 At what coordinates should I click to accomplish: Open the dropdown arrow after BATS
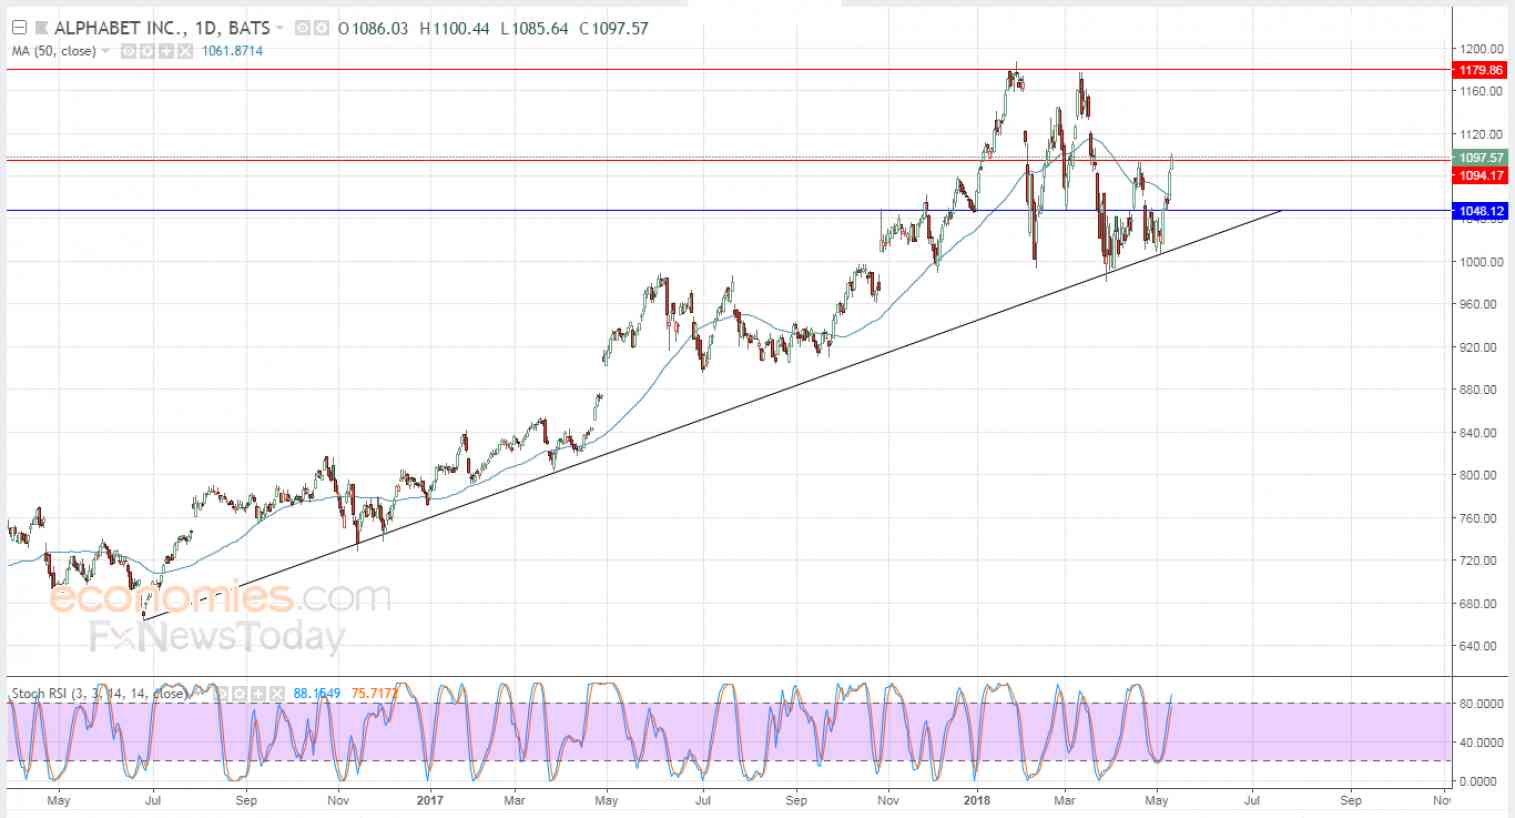point(279,28)
